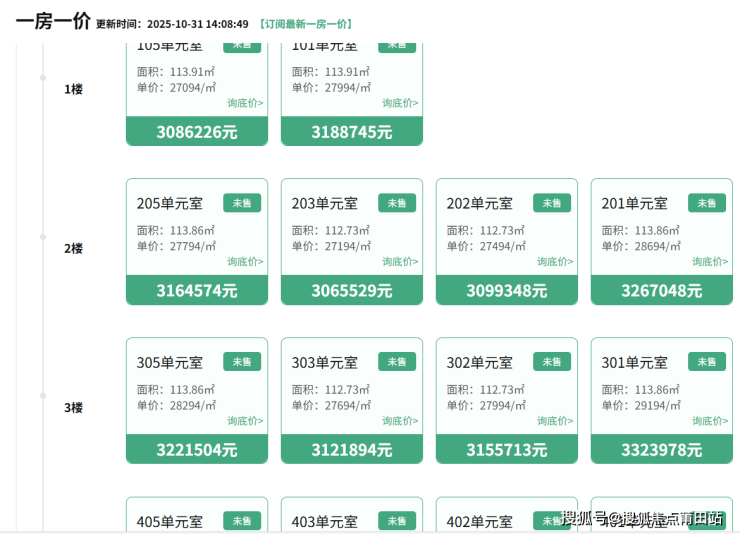Click the 未售 badge on unit 202
The height and width of the screenshot is (534, 740).
(552, 203)
